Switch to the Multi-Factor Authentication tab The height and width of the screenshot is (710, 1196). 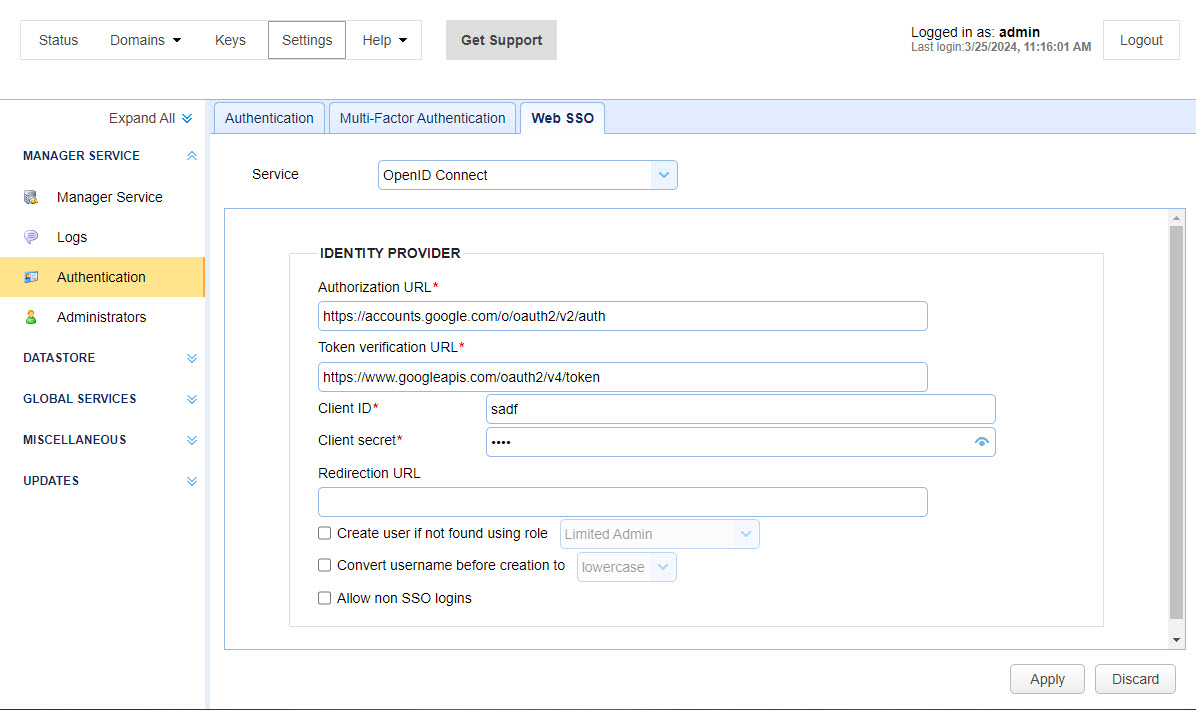422,118
